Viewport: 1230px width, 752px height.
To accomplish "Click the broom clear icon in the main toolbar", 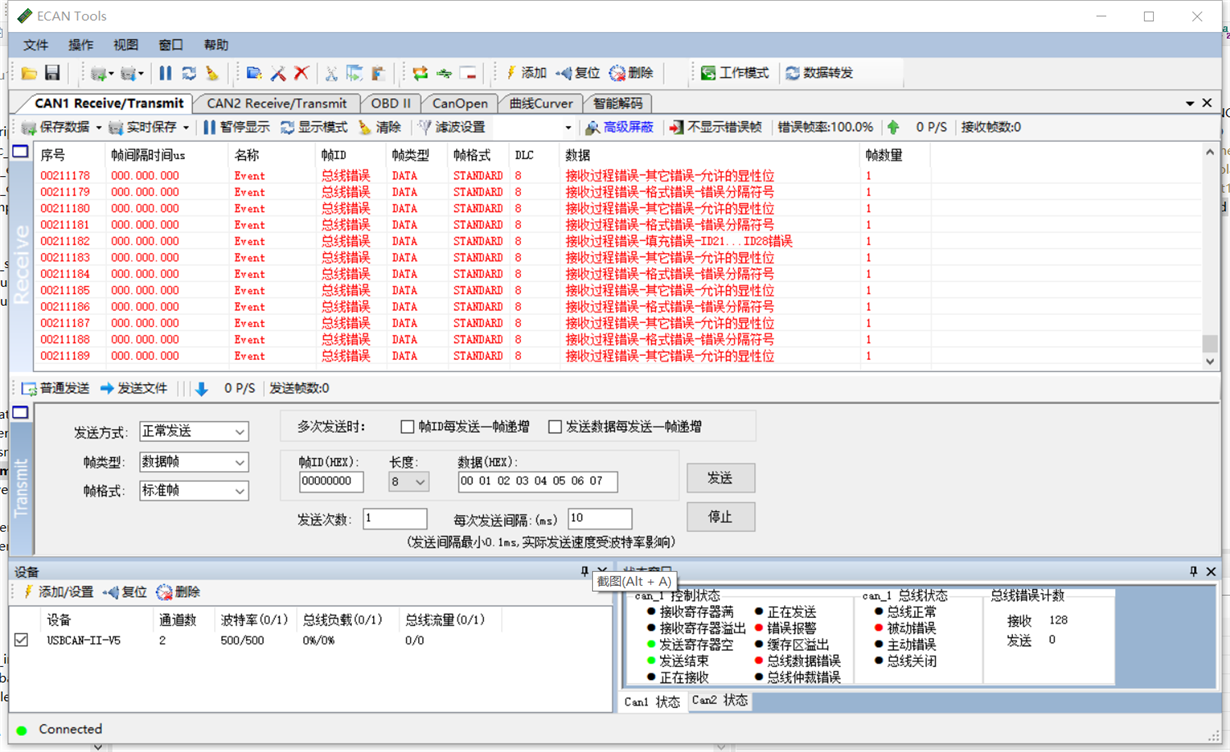I will coord(211,73).
